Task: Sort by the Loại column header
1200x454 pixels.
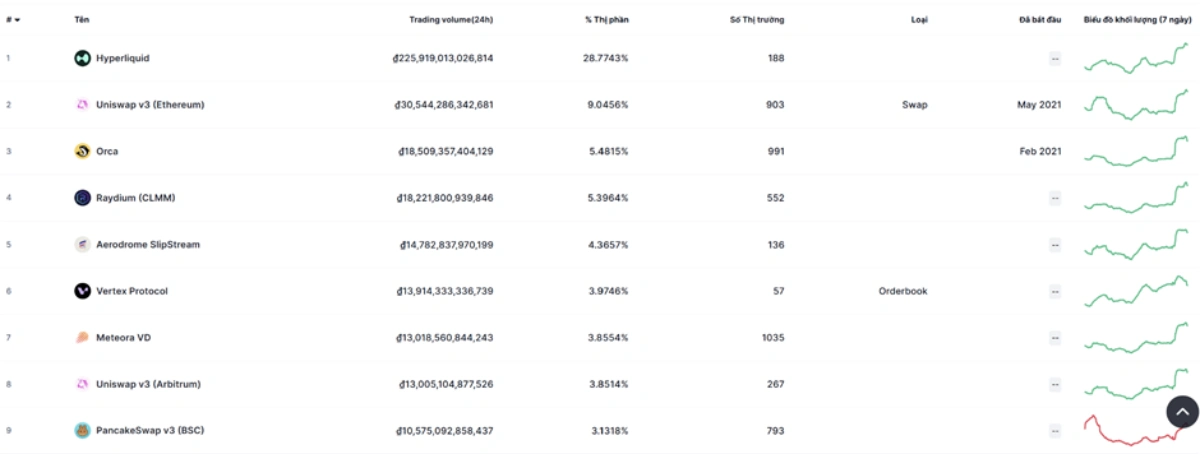Action: tap(919, 20)
